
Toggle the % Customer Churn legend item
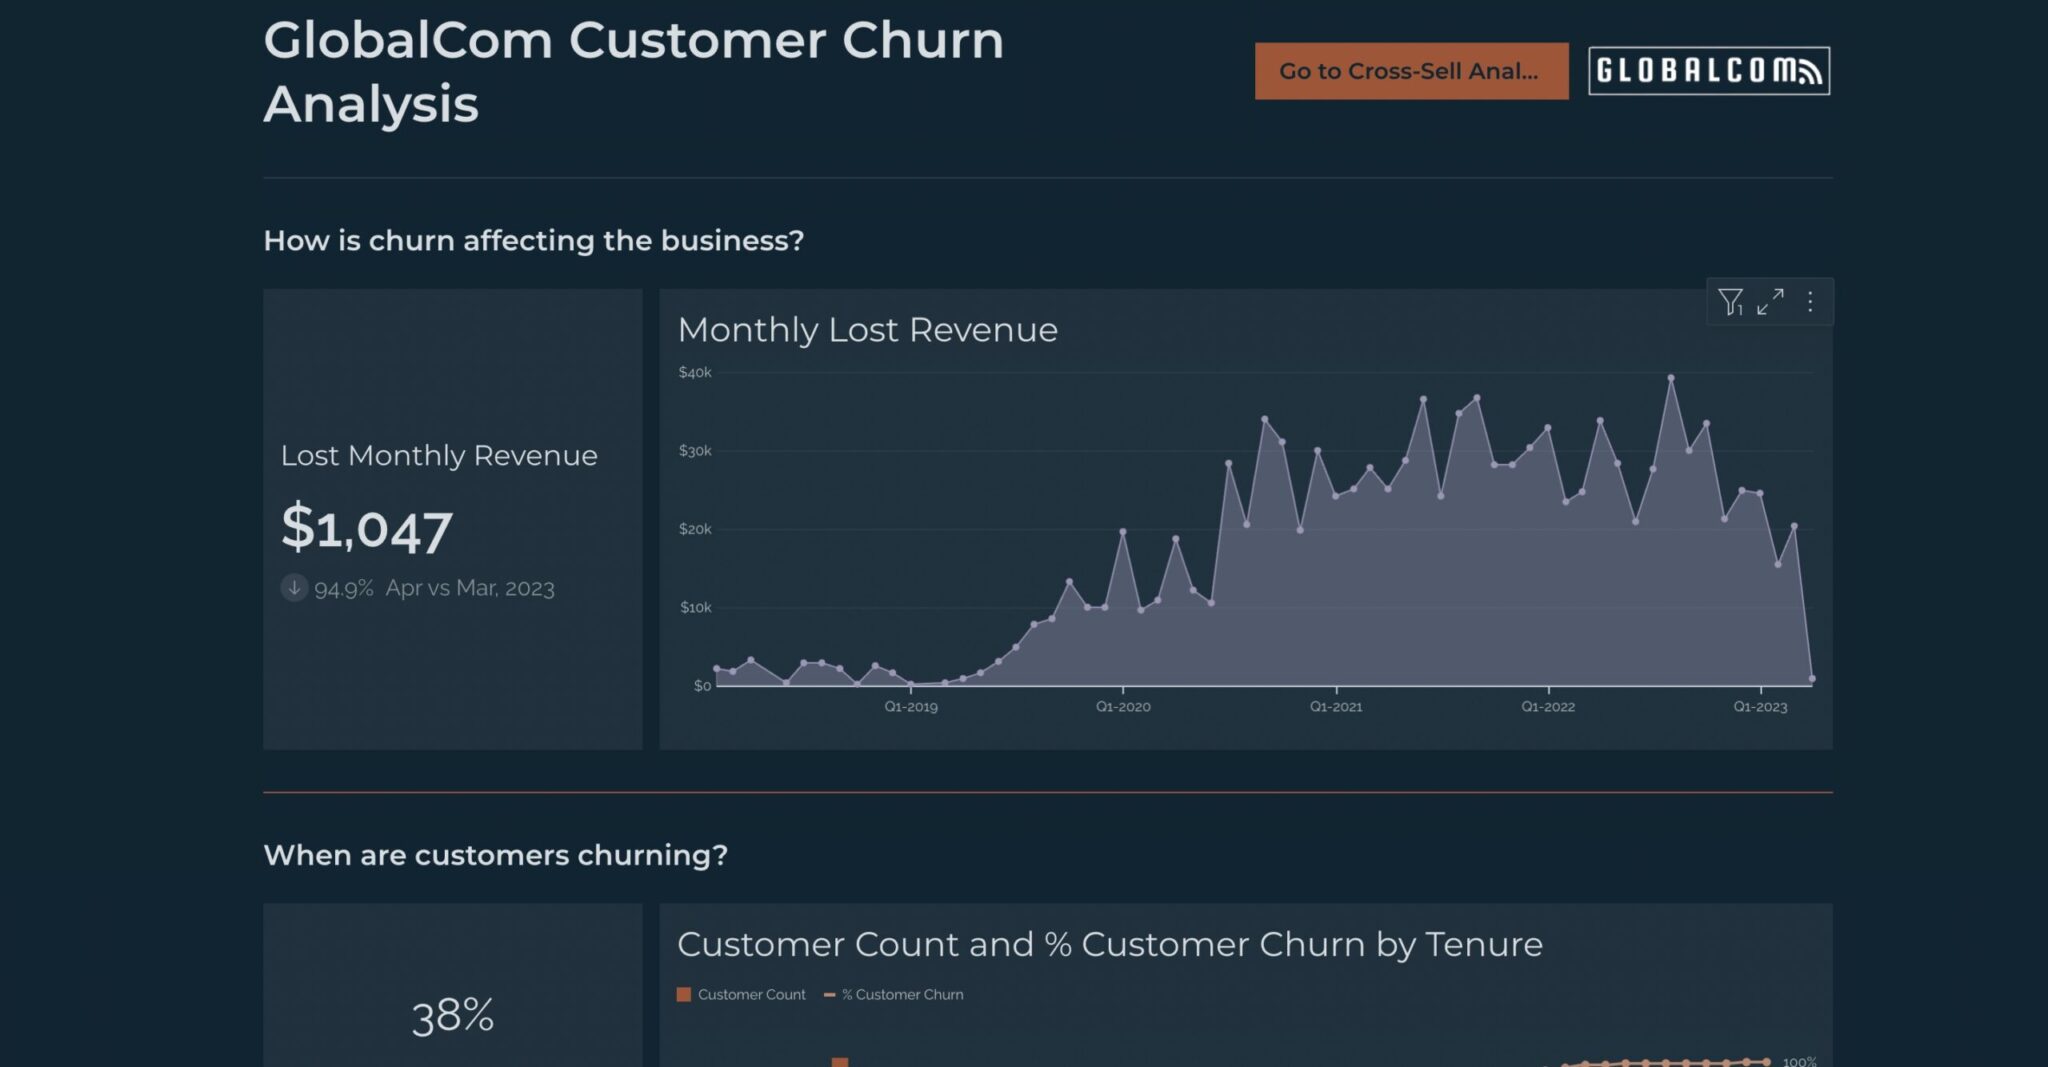pyautogui.click(x=893, y=994)
